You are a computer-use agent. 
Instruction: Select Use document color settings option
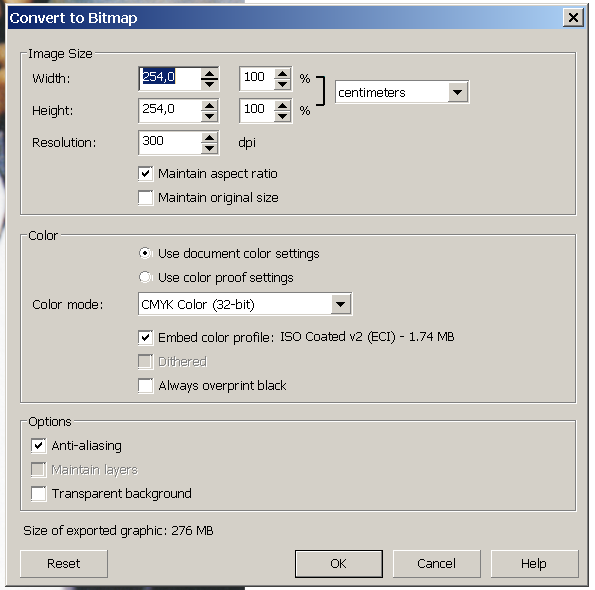[x=145, y=253]
